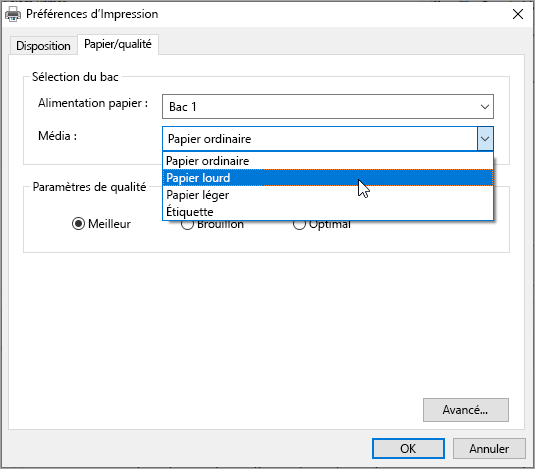This screenshot has width=535, height=469.
Task: Confirm with the OK button
Action: 408,449
